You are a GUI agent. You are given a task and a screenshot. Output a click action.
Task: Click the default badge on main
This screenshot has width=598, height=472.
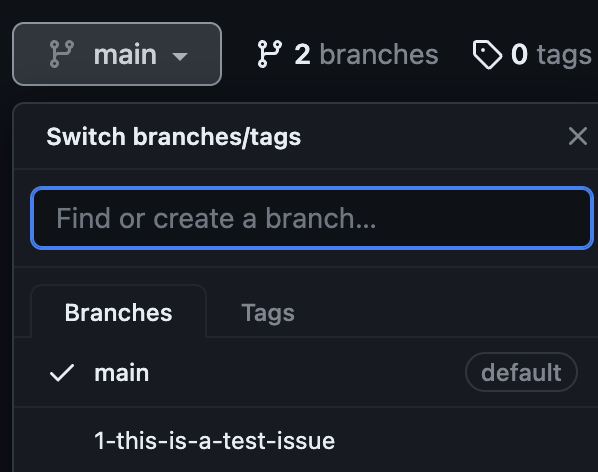pos(521,372)
